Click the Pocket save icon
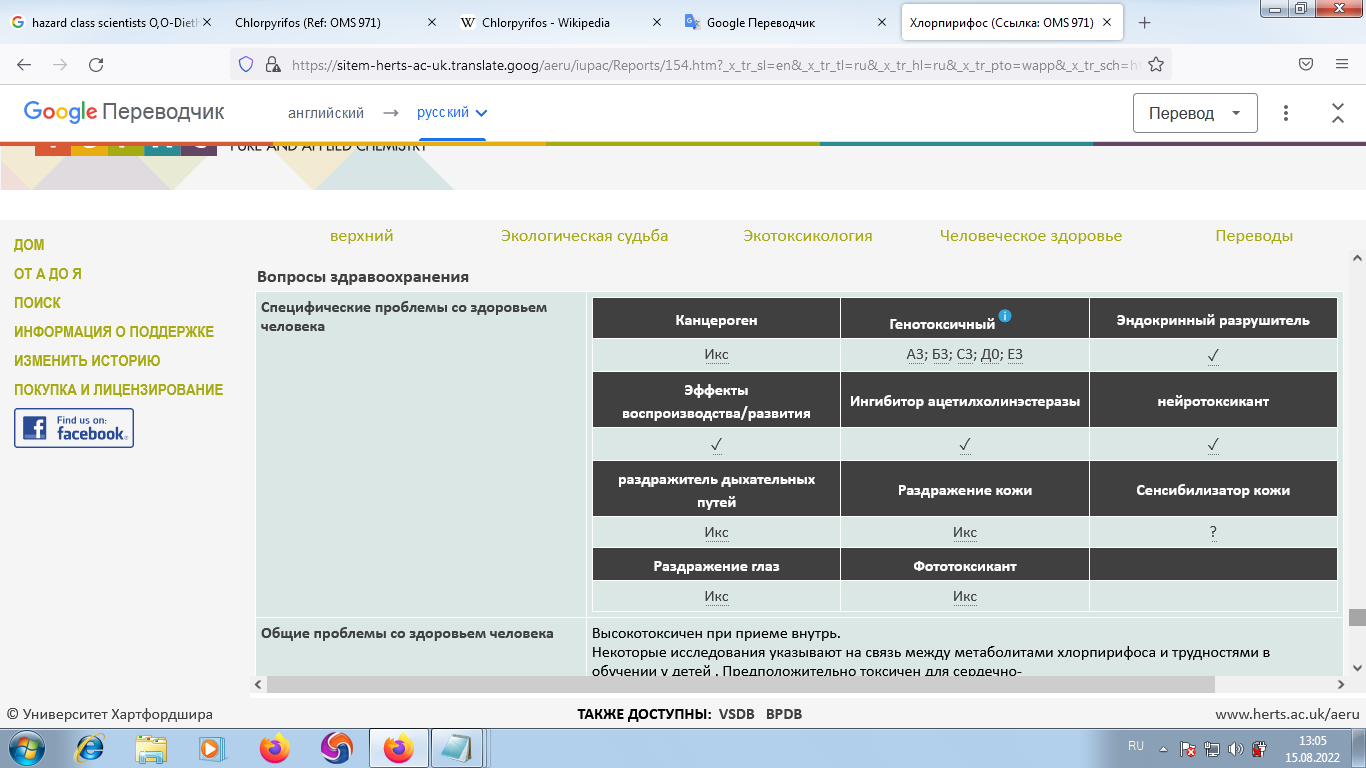This screenshot has width=1366, height=768. (1305, 65)
